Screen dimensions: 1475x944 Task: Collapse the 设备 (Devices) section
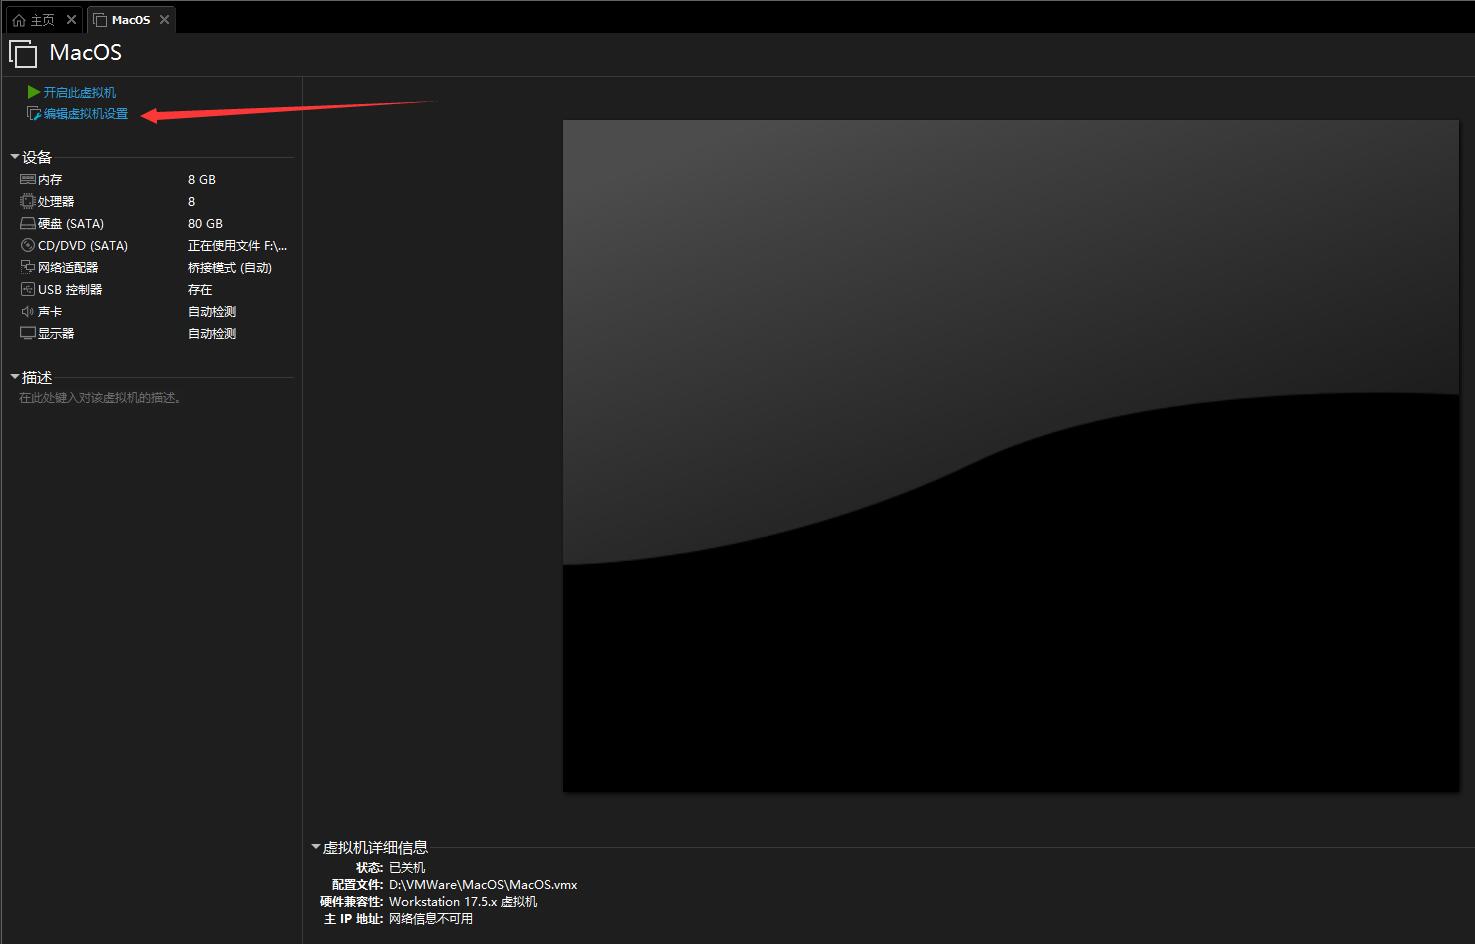[15, 157]
